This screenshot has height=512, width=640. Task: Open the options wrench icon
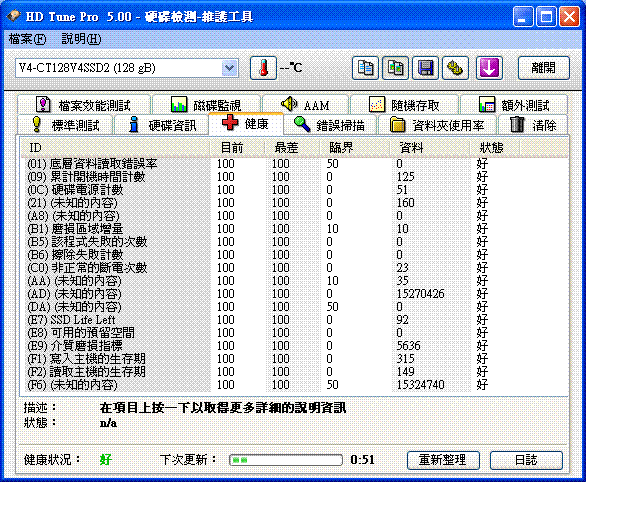tap(455, 68)
